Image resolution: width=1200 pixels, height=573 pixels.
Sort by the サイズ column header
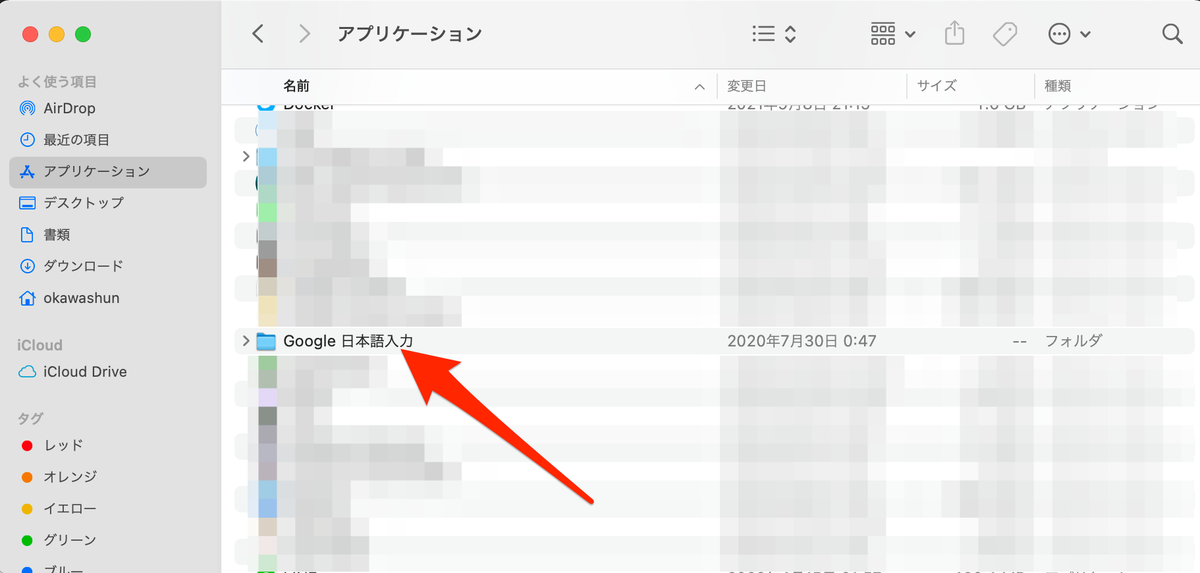pyautogui.click(x=936, y=87)
